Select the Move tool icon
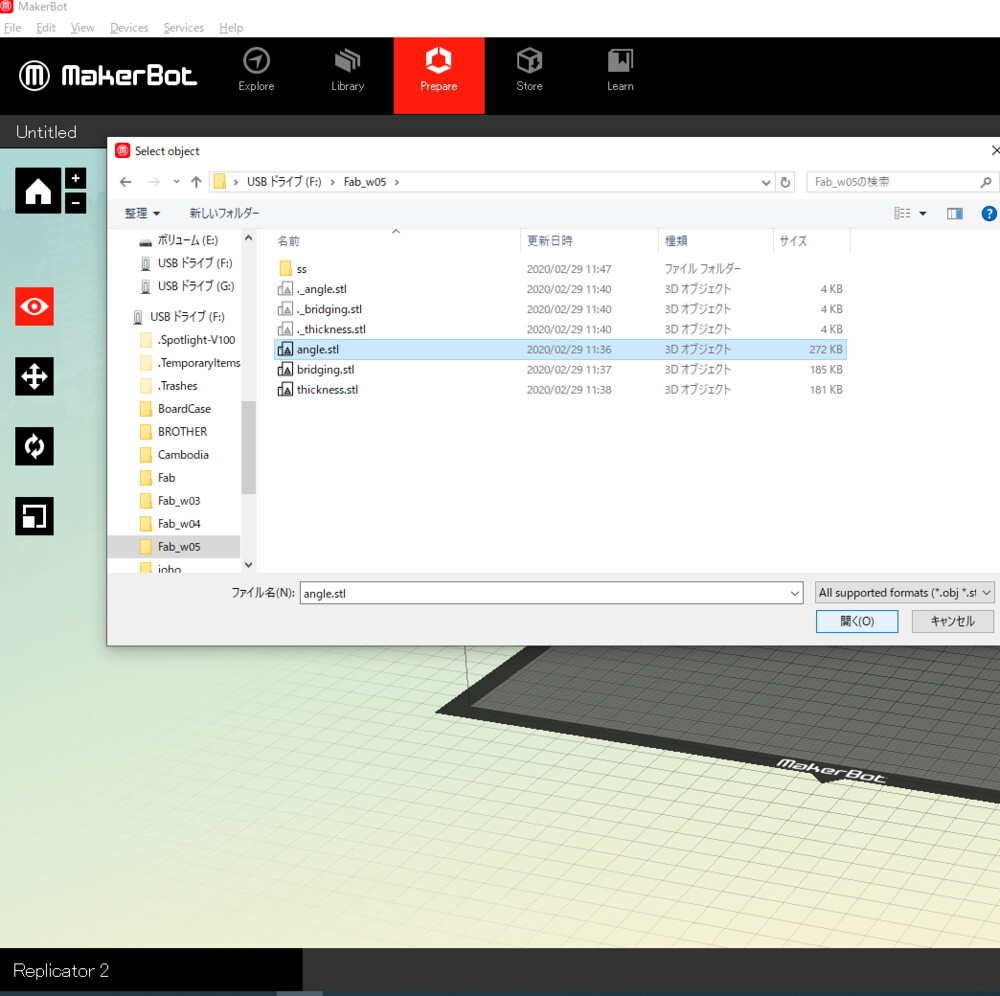 (x=34, y=376)
